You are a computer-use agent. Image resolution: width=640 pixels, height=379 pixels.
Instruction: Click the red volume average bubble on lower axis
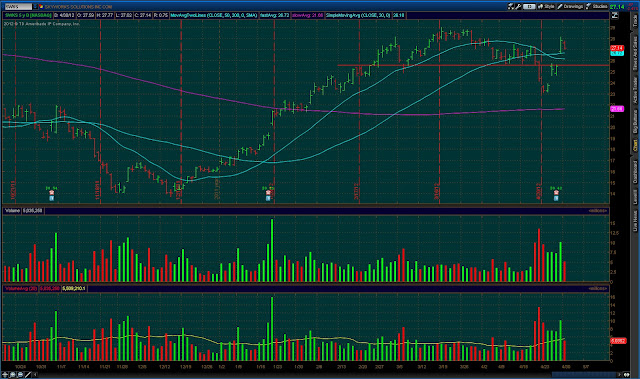618,341
